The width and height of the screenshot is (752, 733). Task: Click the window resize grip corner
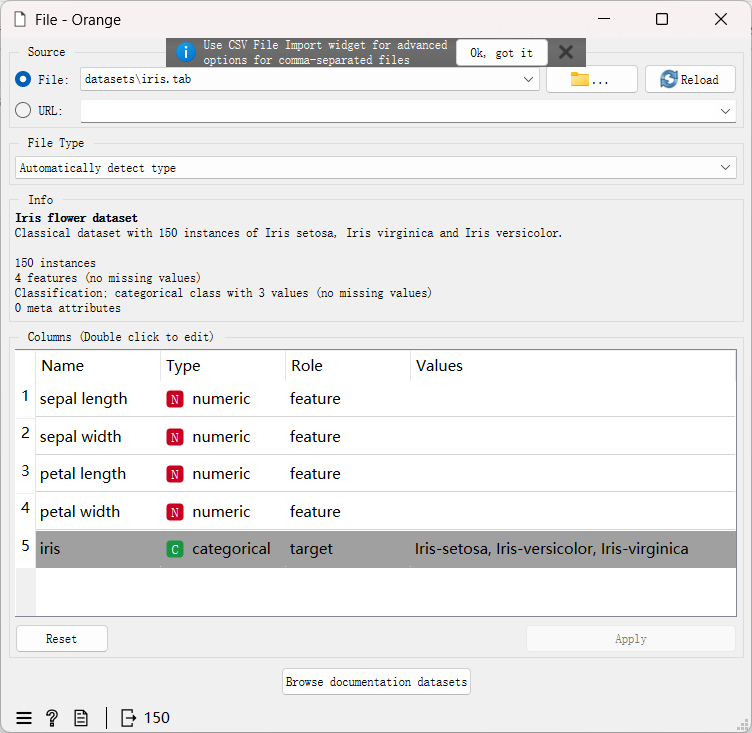pos(744,724)
